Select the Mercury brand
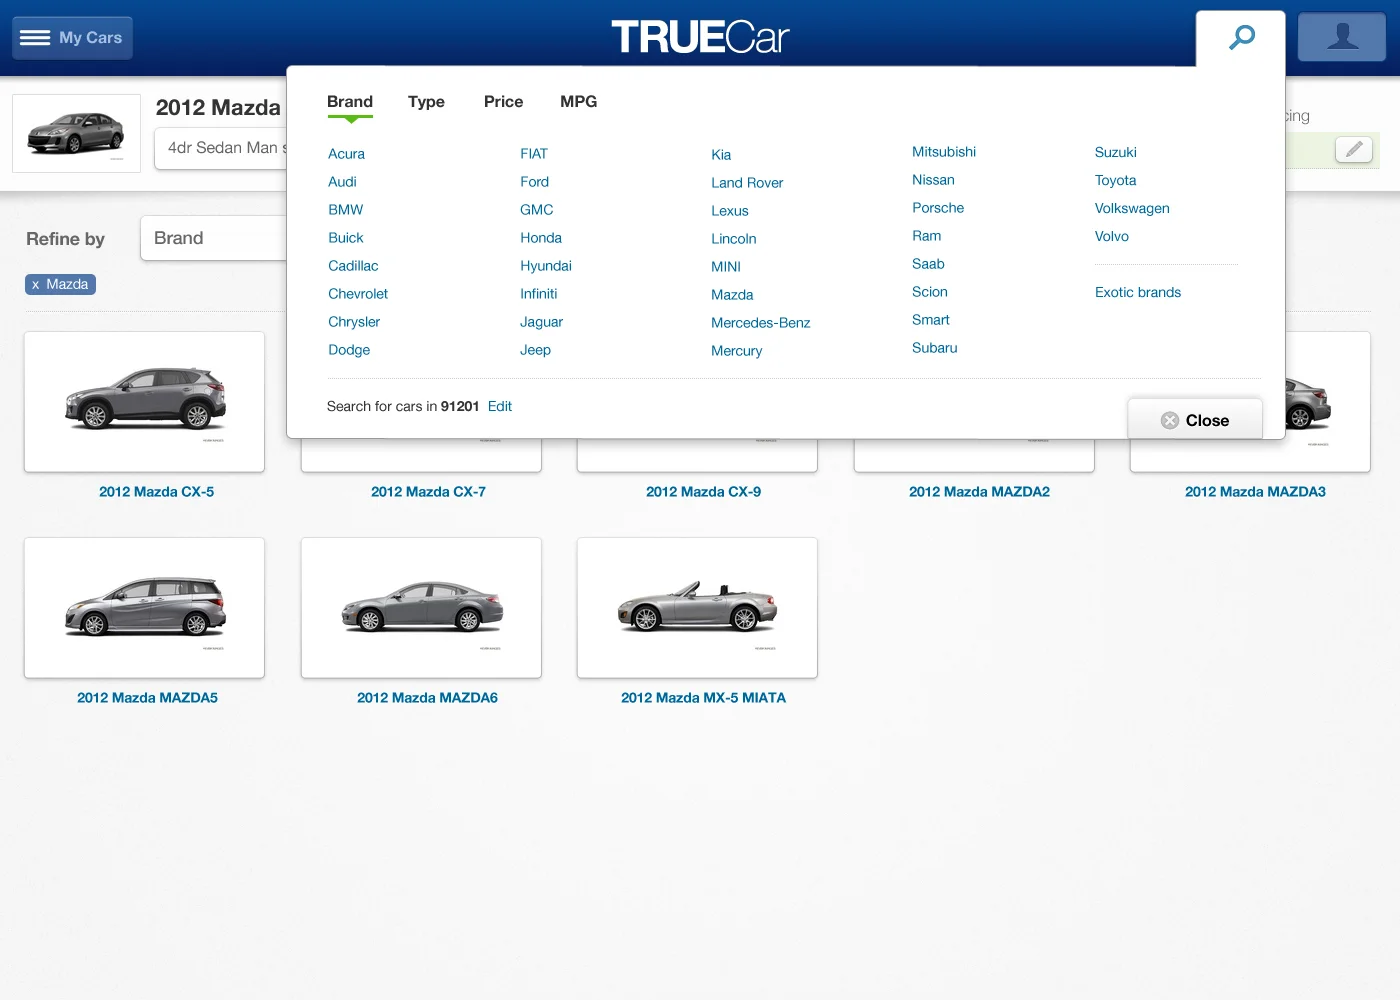Viewport: 1400px width, 1000px height. tap(737, 351)
